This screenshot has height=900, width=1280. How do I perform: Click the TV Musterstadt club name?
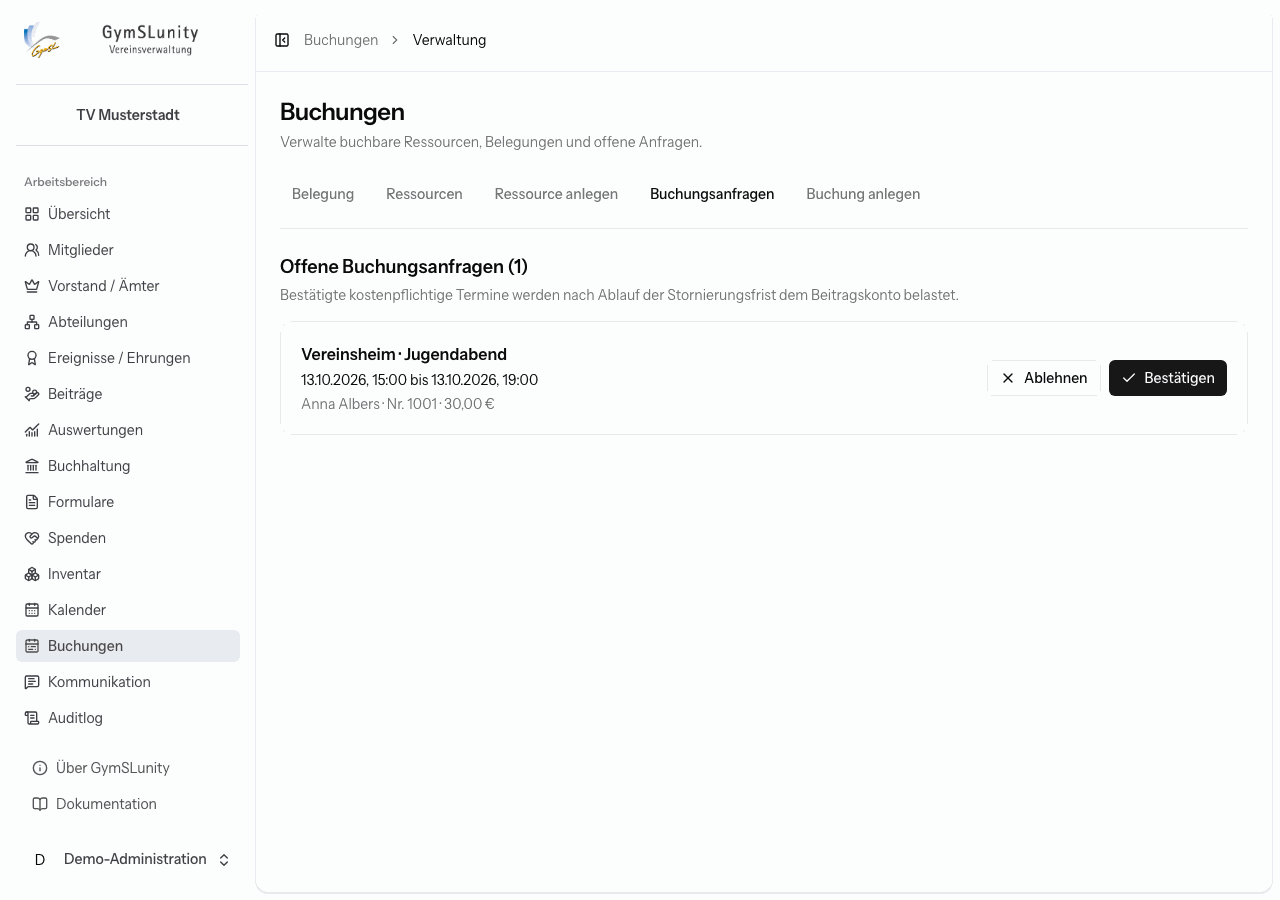coord(128,115)
